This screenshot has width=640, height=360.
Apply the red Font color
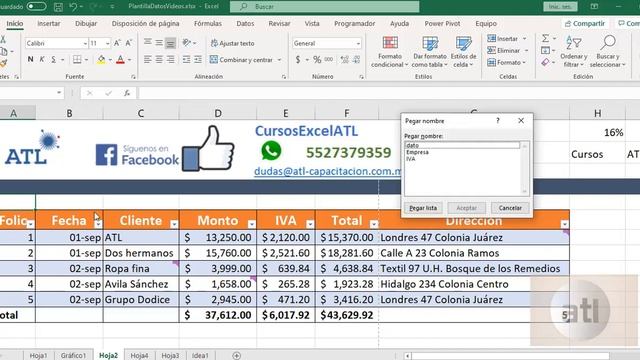120,60
